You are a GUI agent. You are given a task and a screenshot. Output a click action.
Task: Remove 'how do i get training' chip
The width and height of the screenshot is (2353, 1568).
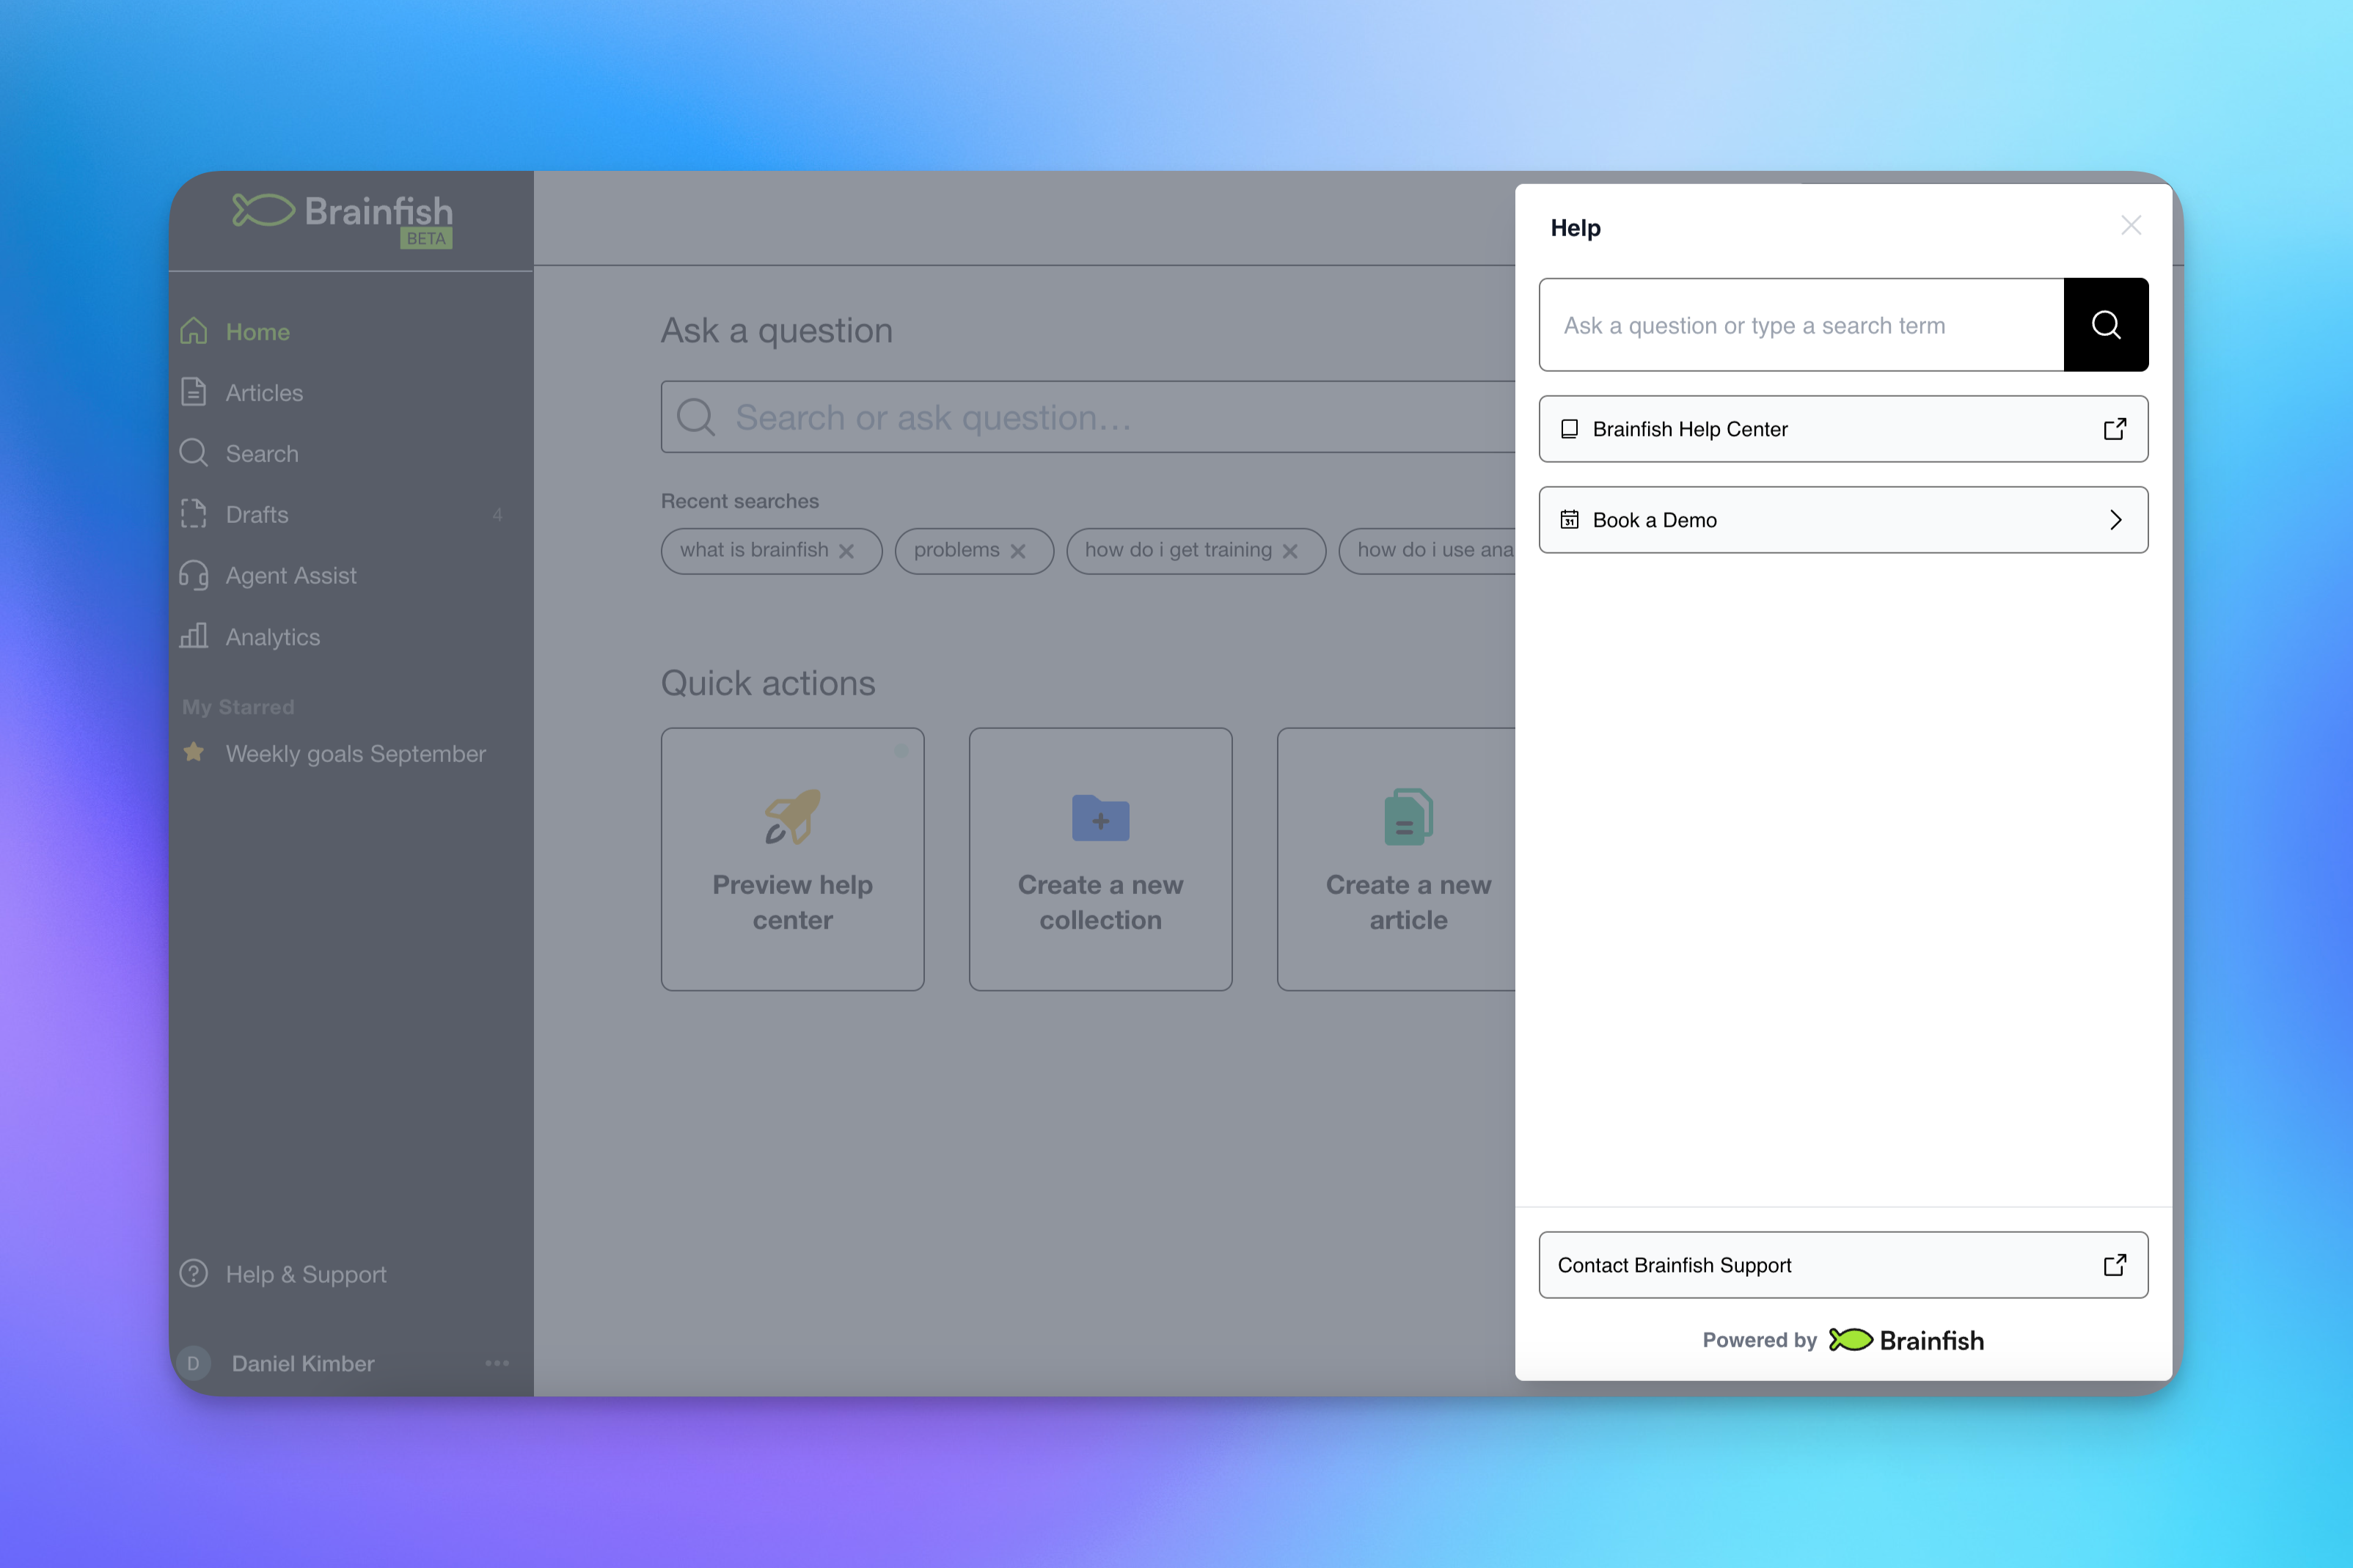(1290, 552)
